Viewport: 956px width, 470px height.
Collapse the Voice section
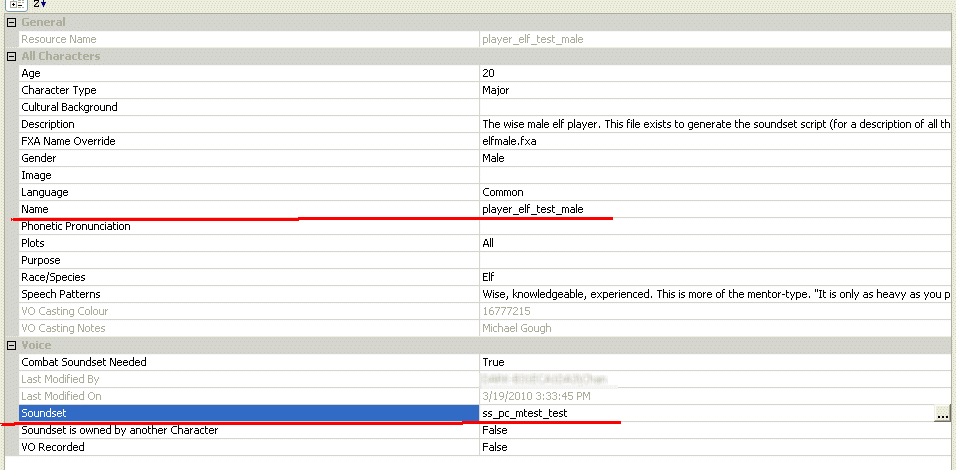click(11, 345)
